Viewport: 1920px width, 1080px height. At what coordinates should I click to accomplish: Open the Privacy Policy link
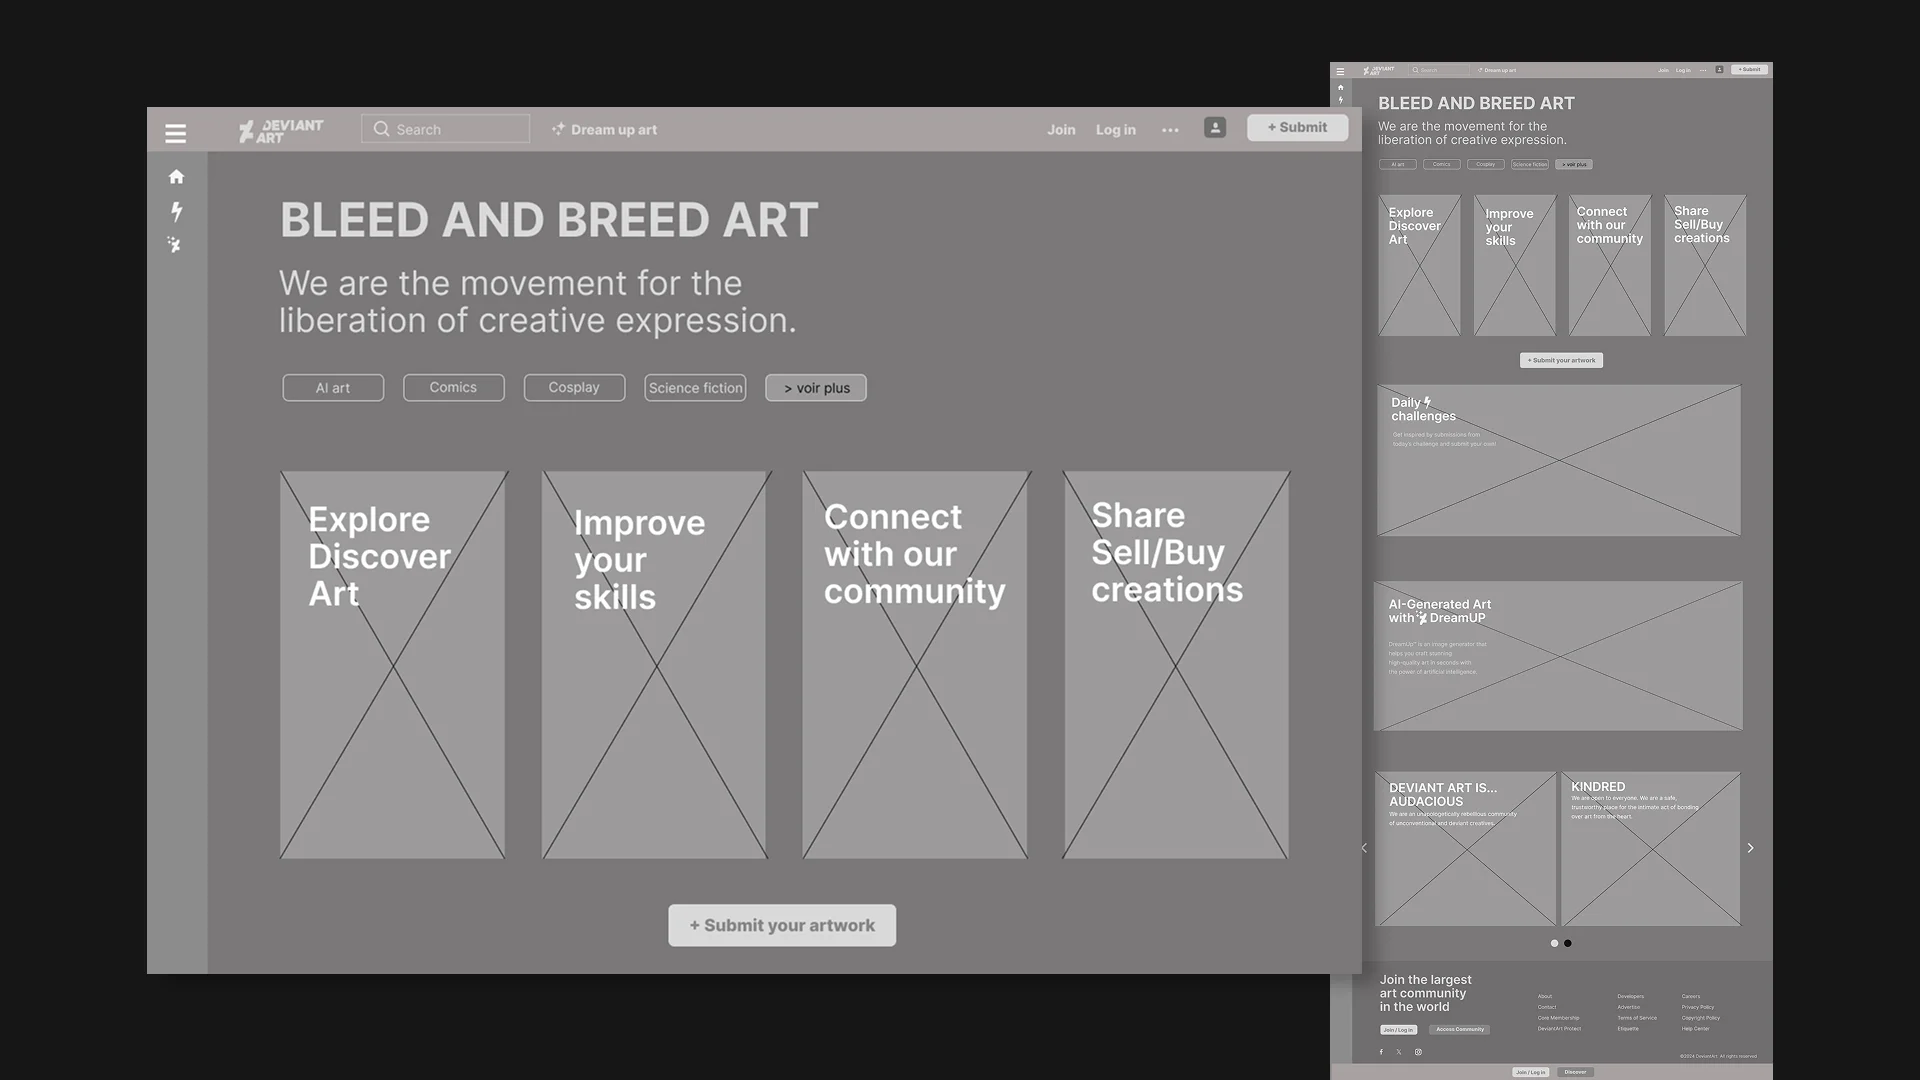point(1699,1007)
